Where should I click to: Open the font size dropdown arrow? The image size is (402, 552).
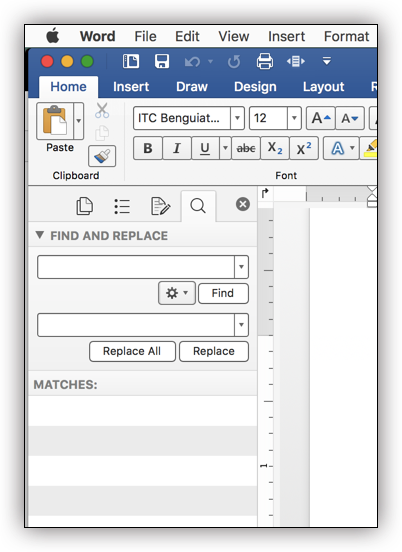click(x=294, y=118)
